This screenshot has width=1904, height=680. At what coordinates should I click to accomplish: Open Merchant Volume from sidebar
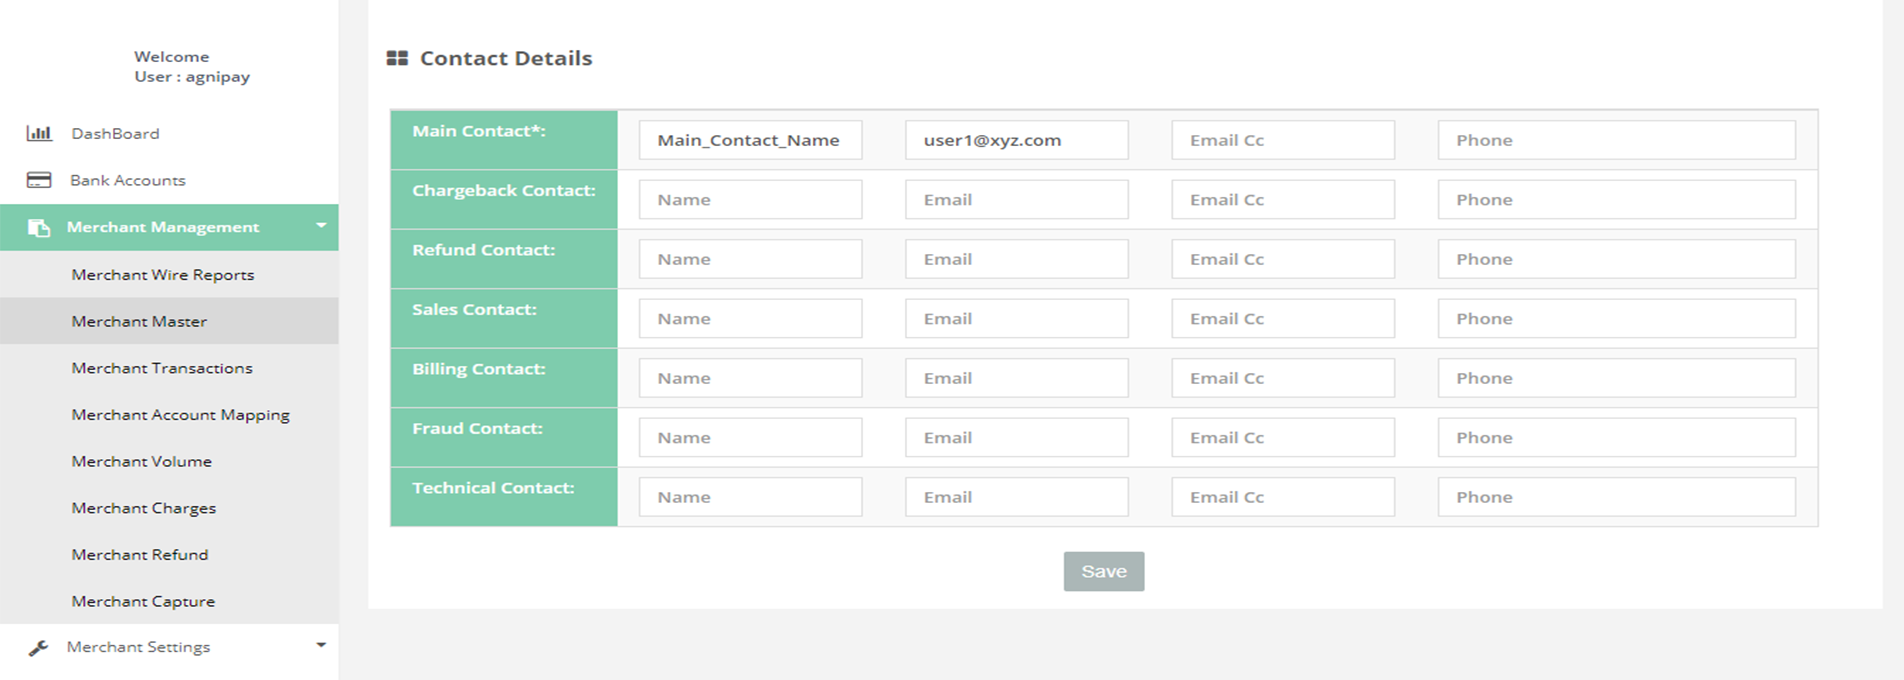point(141,461)
